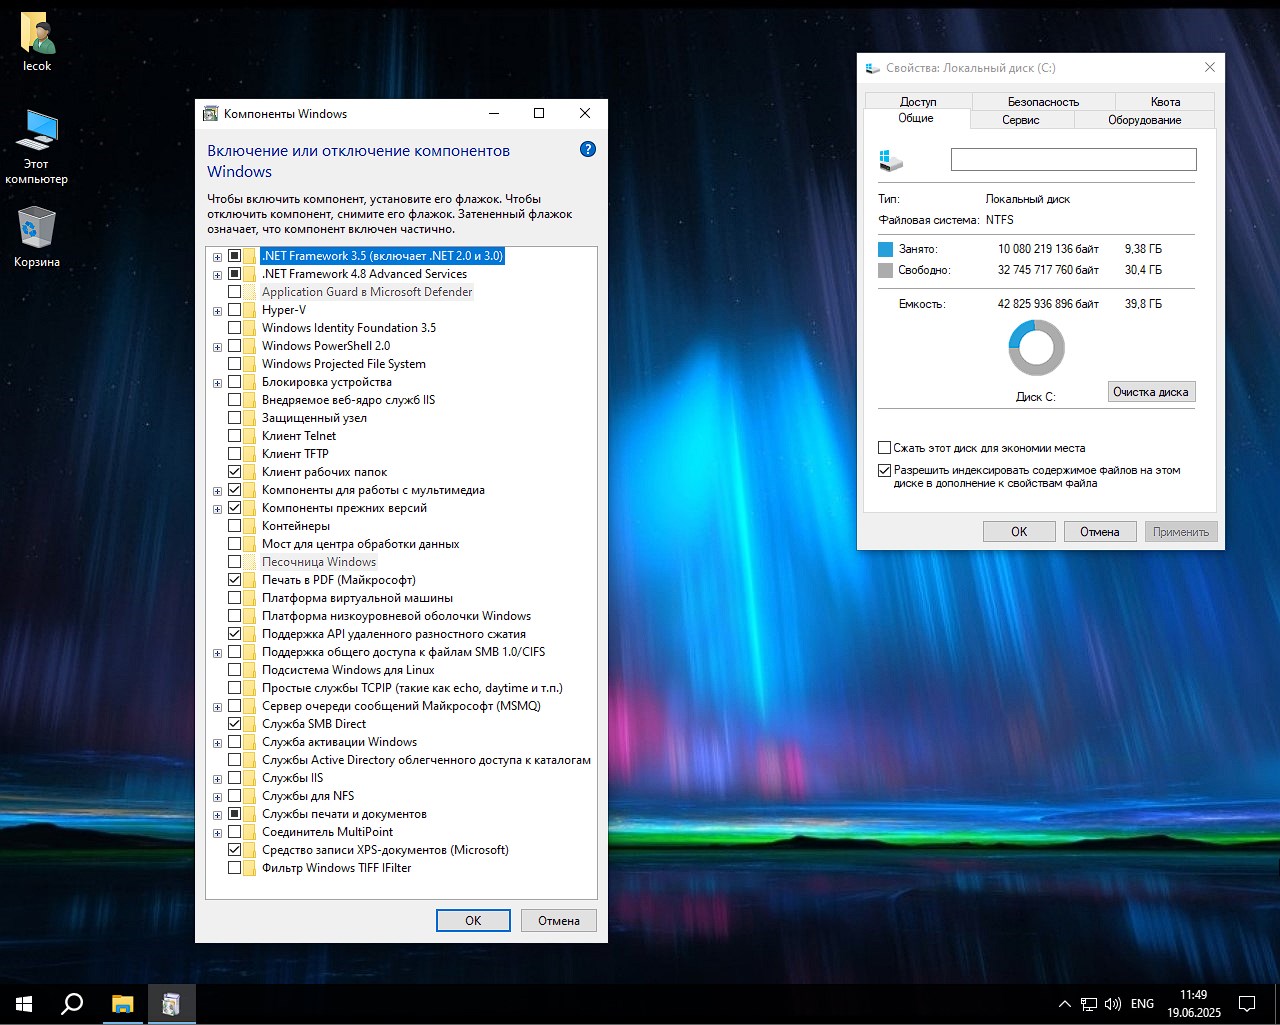Enable the Клиент Telnet checkbox
The width and height of the screenshot is (1280, 1025).
235,436
